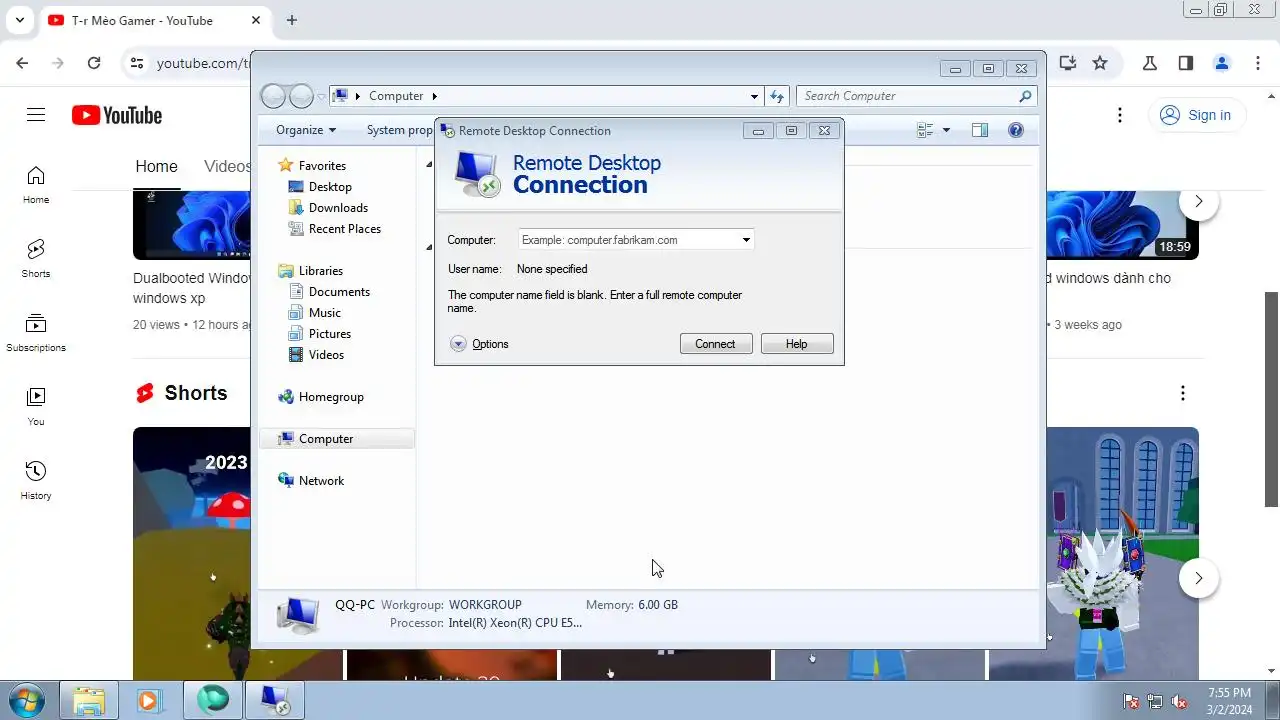Open the Explorer Help question mark icon

click(1016, 130)
